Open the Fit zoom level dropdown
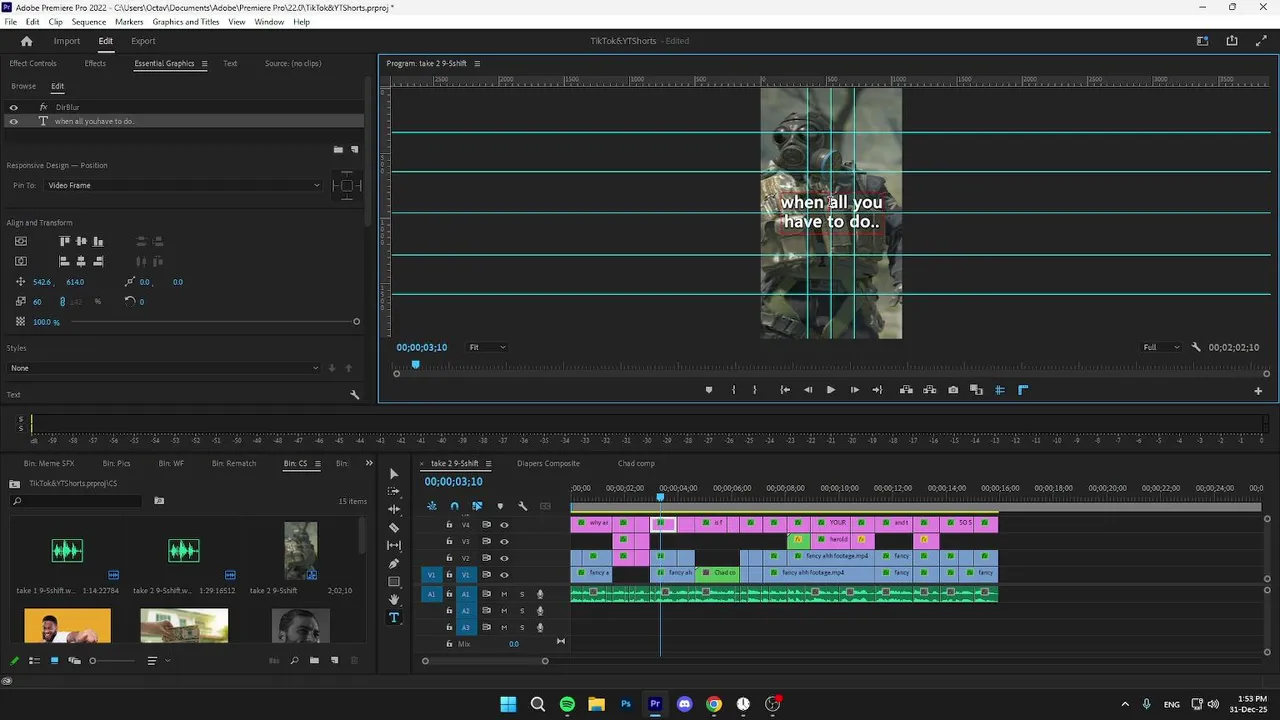 (487, 347)
